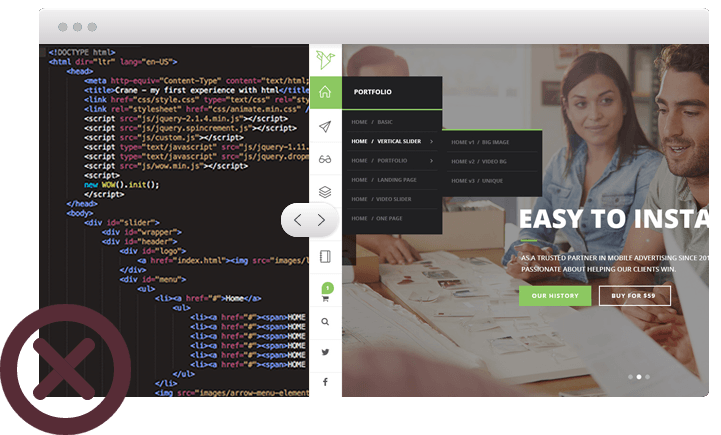Click the <div id="wrapper"> code line
Image resolution: width=721 pixels, height=435 pixels.
(142, 232)
